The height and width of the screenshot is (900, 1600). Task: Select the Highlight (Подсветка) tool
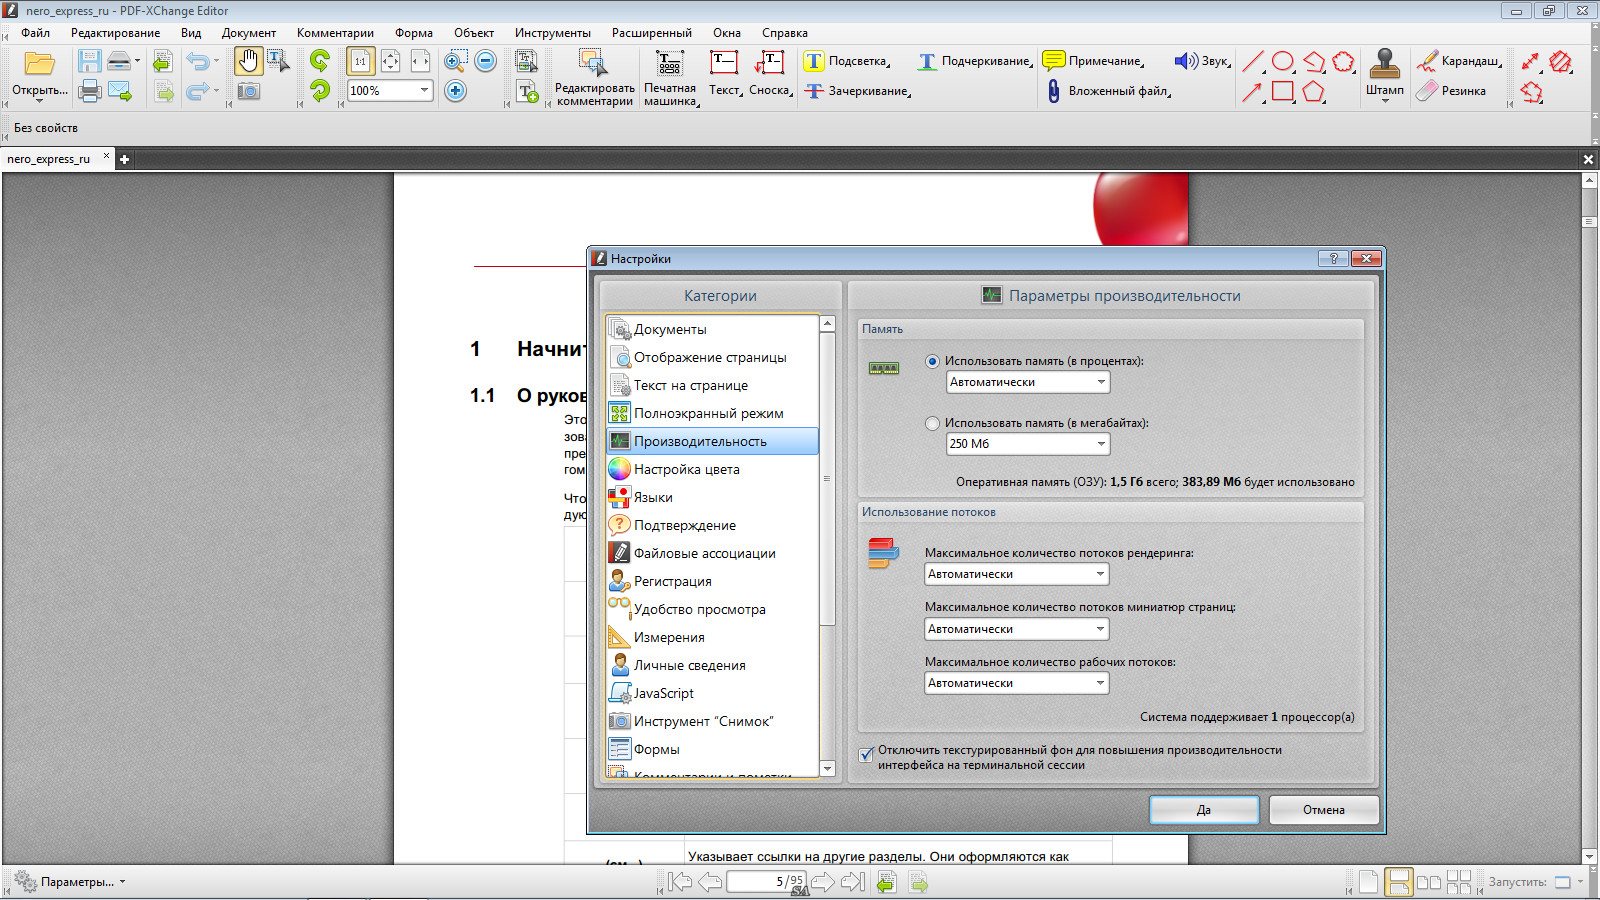pyautogui.click(x=846, y=61)
